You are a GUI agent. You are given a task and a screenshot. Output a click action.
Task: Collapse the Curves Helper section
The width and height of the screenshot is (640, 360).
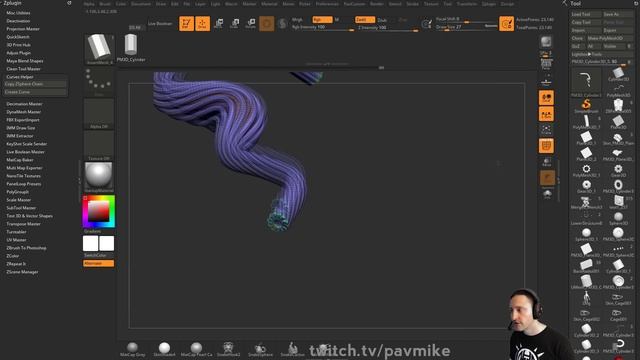tap(20, 77)
